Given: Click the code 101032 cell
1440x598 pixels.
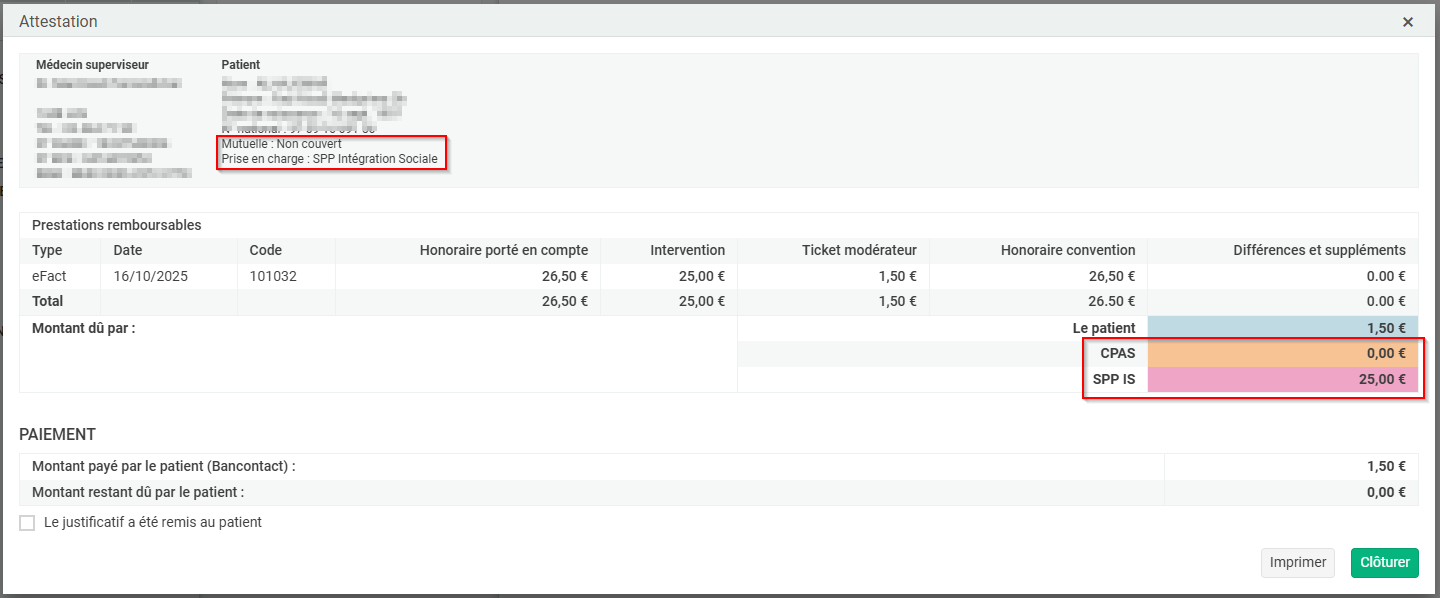Looking at the screenshot, I should (x=273, y=276).
